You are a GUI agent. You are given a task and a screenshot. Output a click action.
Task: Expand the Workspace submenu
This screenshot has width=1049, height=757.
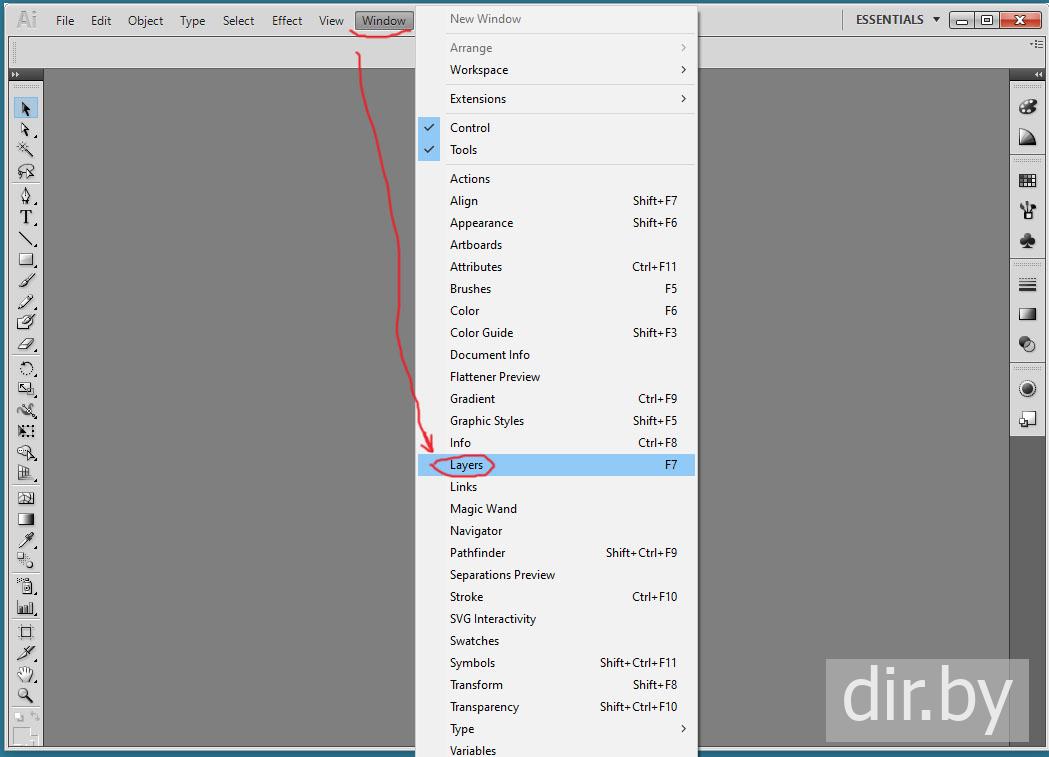557,70
